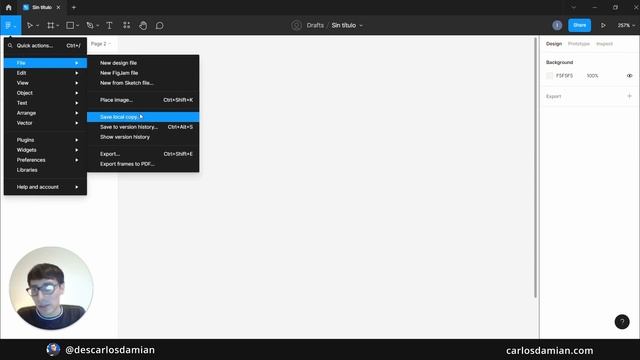Choose New design file
The width and height of the screenshot is (640, 360).
pyautogui.click(x=143, y=63)
